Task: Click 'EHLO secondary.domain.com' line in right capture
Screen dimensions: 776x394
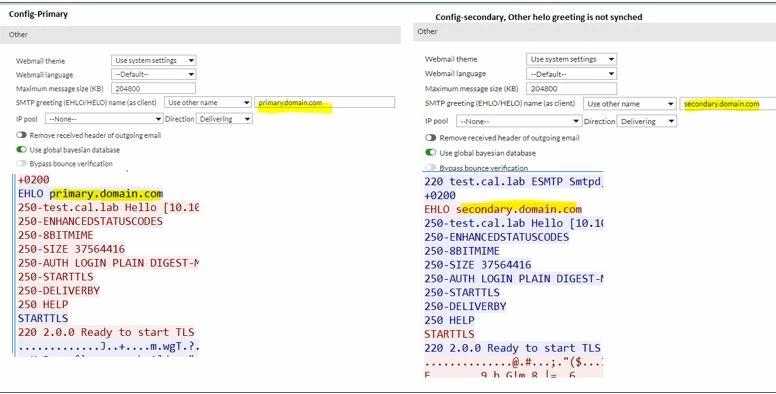Action: click(503, 209)
